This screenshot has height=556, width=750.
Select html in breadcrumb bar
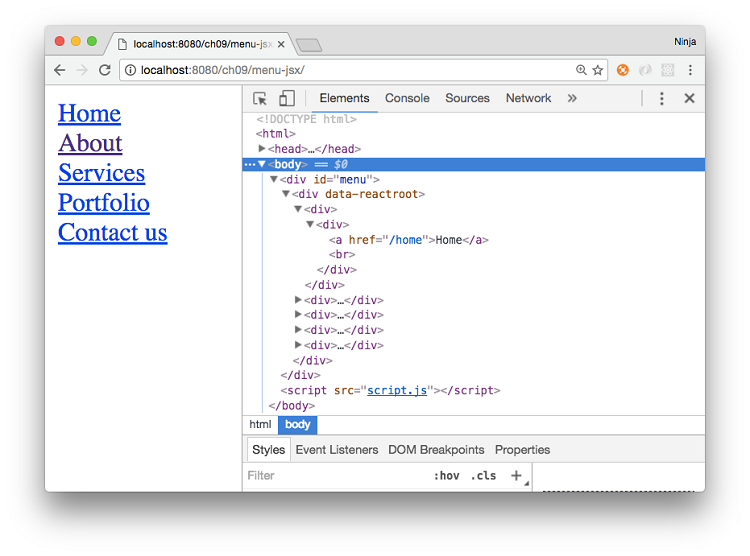point(260,424)
